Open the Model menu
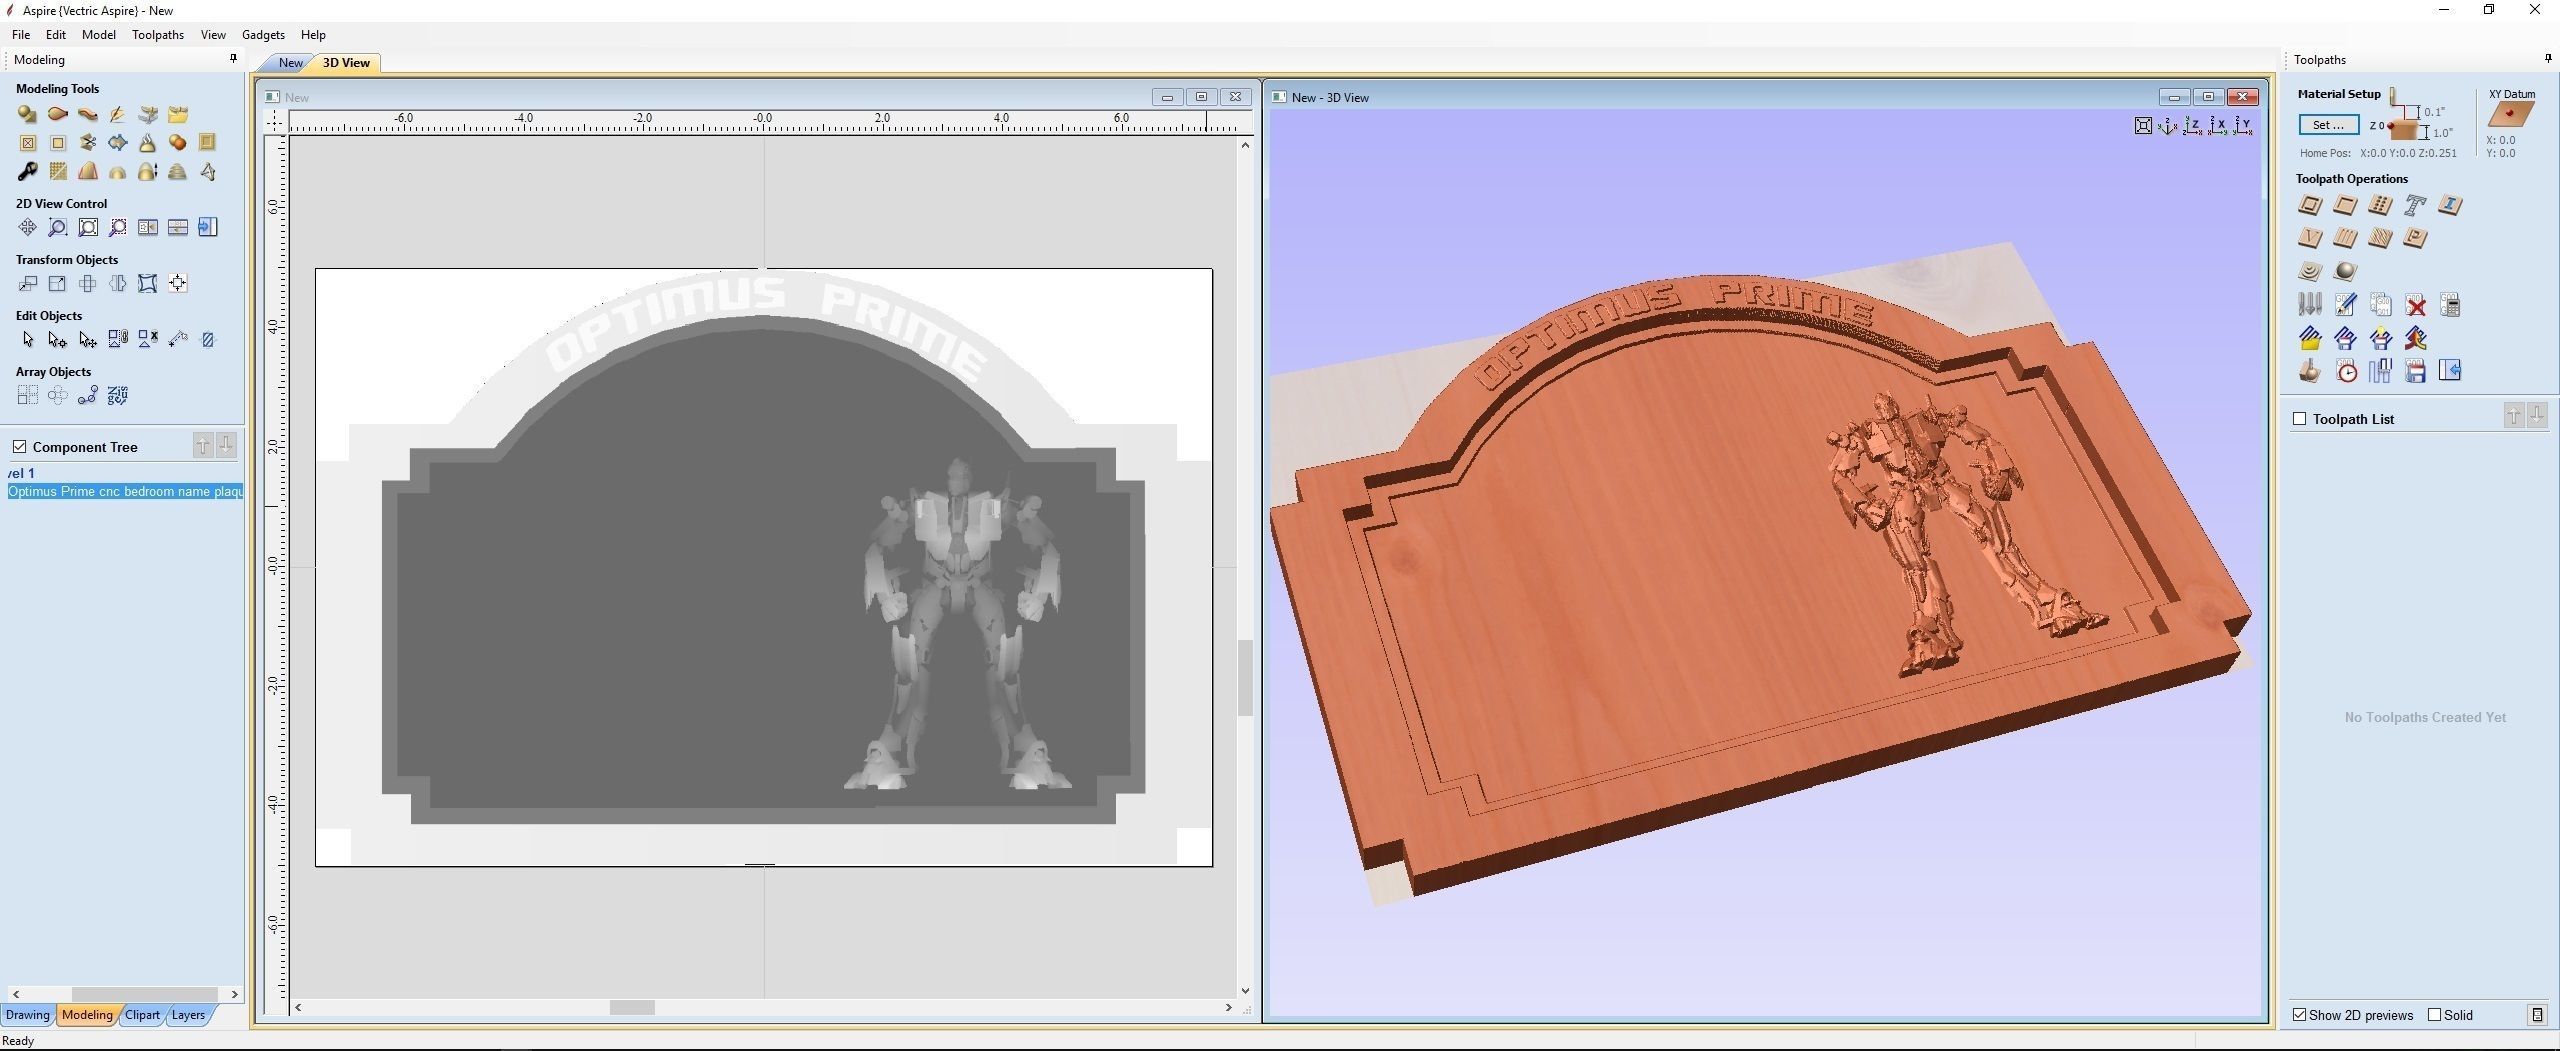The height and width of the screenshot is (1051, 2560). click(99, 34)
